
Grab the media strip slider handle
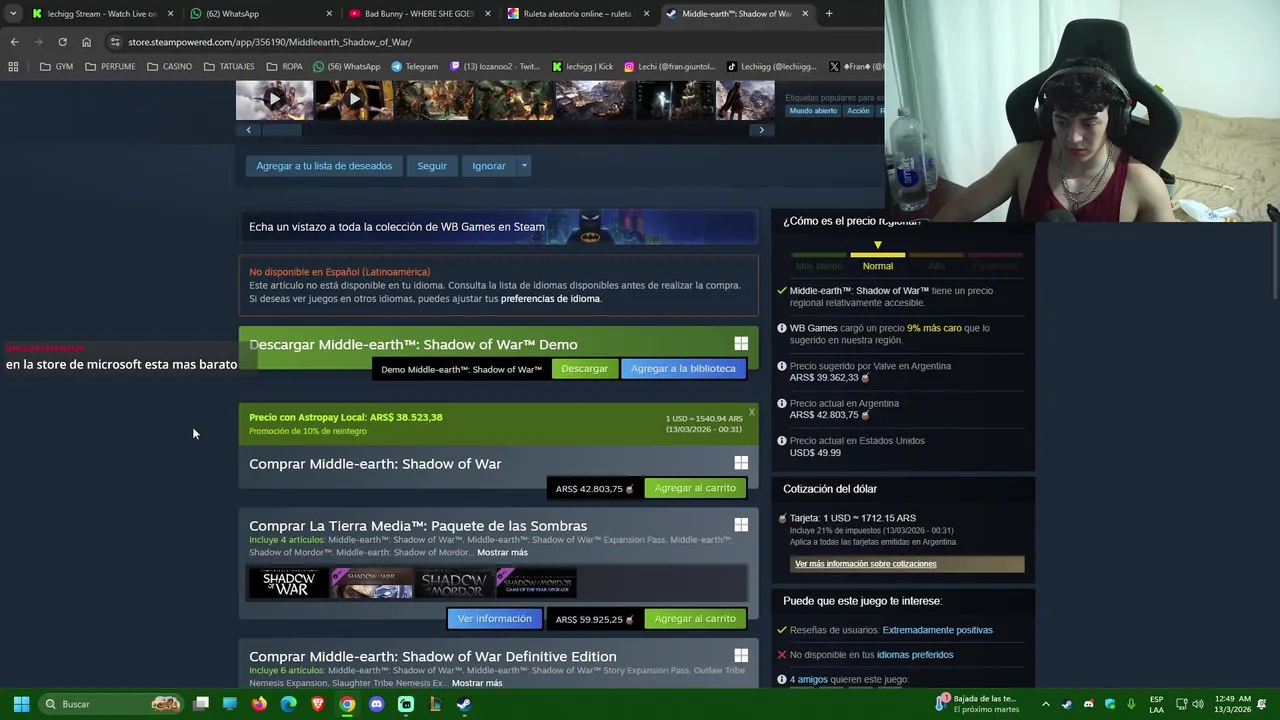[281, 130]
